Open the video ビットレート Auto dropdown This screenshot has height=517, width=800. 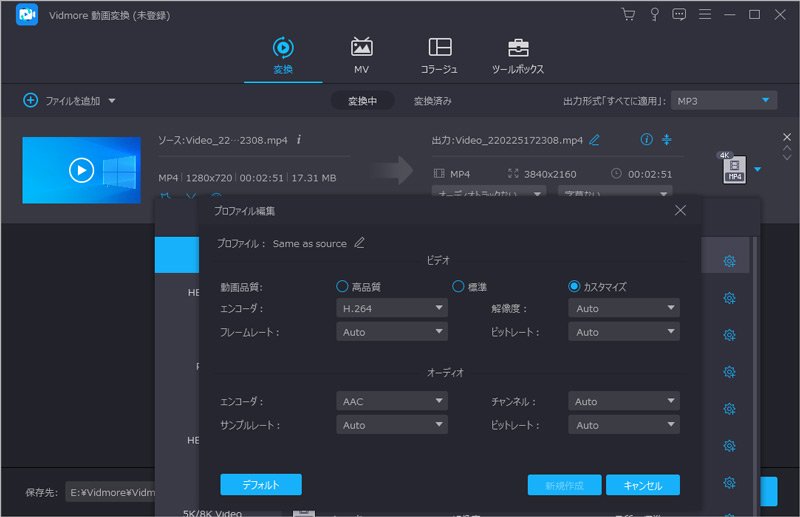pyautogui.click(x=624, y=332)
